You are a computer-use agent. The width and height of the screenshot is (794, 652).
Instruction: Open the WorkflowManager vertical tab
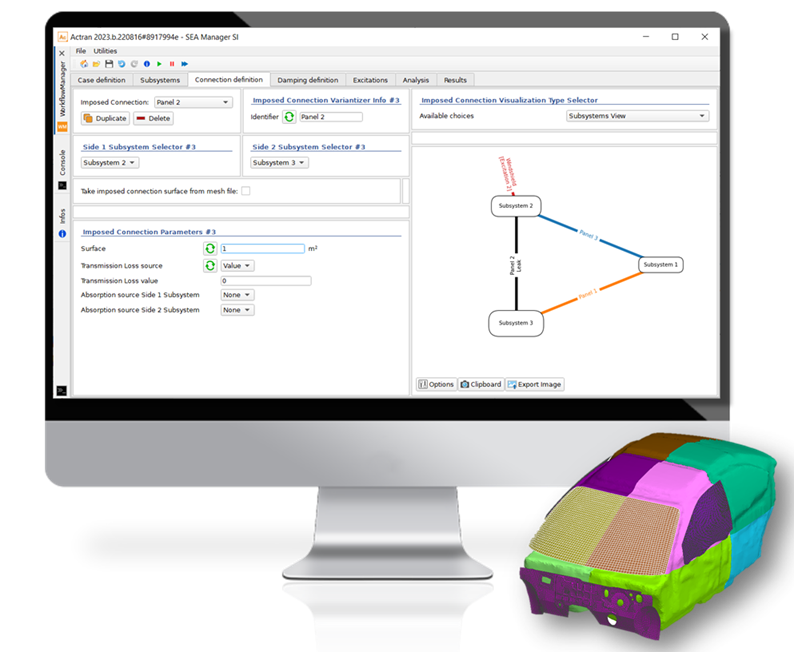pos(62,89)
